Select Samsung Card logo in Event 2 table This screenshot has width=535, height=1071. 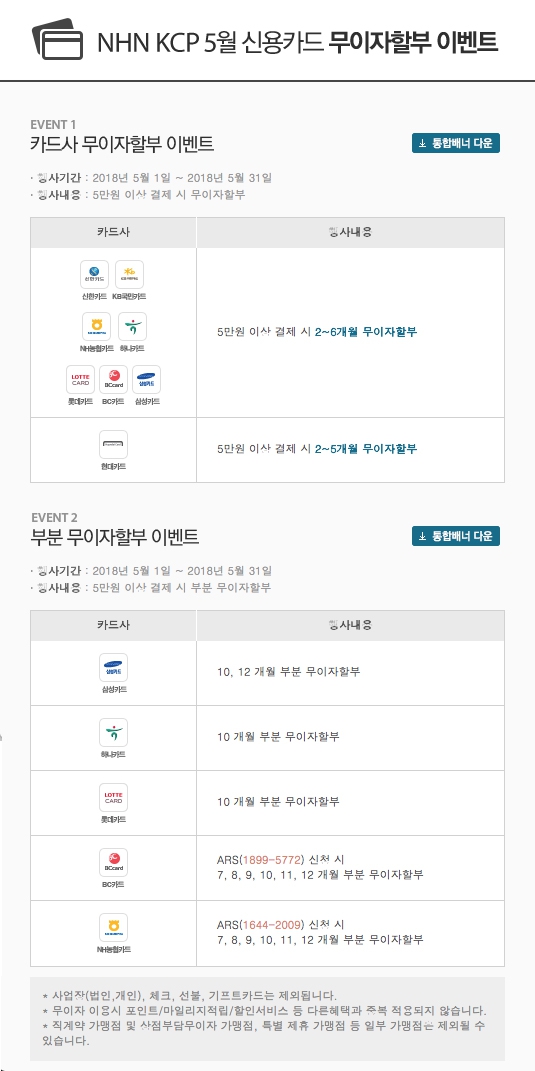coord(113,667)
